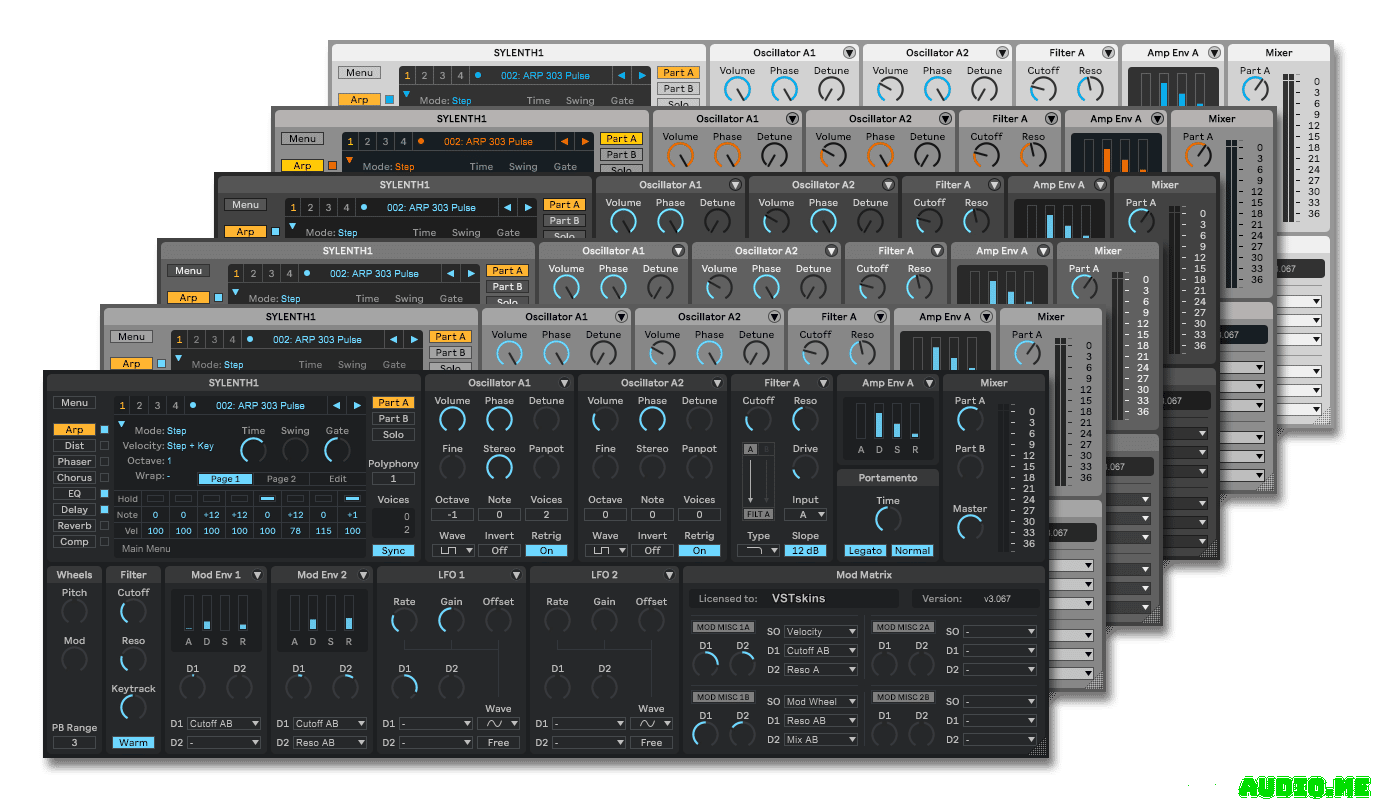Screen dimensions: 1373x800
Task: Enable the Dist effect checkbox
Action: coord(104,446)
